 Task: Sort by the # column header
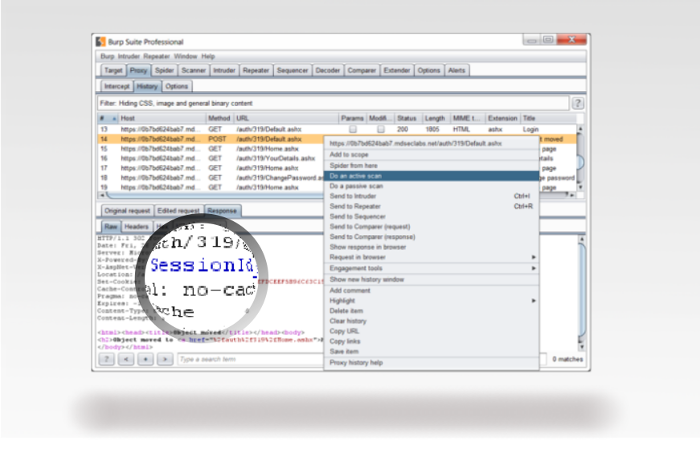(x=108, y=118)
